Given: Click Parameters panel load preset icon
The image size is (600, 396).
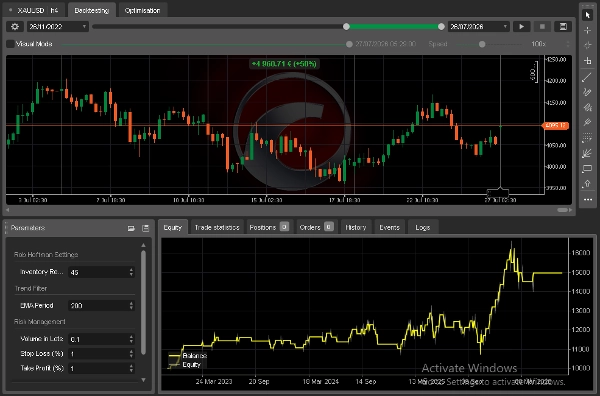Looking at the screenshot, I should 131,228.
